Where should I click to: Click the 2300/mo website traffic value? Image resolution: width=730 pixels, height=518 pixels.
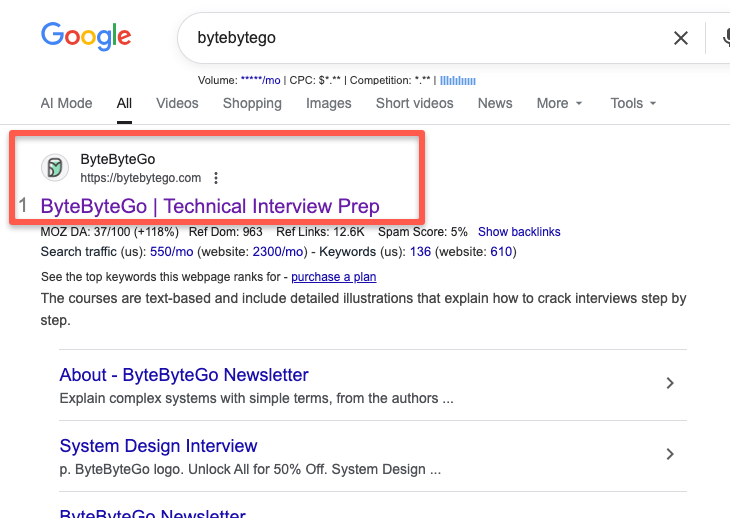(x=277, y=252)
